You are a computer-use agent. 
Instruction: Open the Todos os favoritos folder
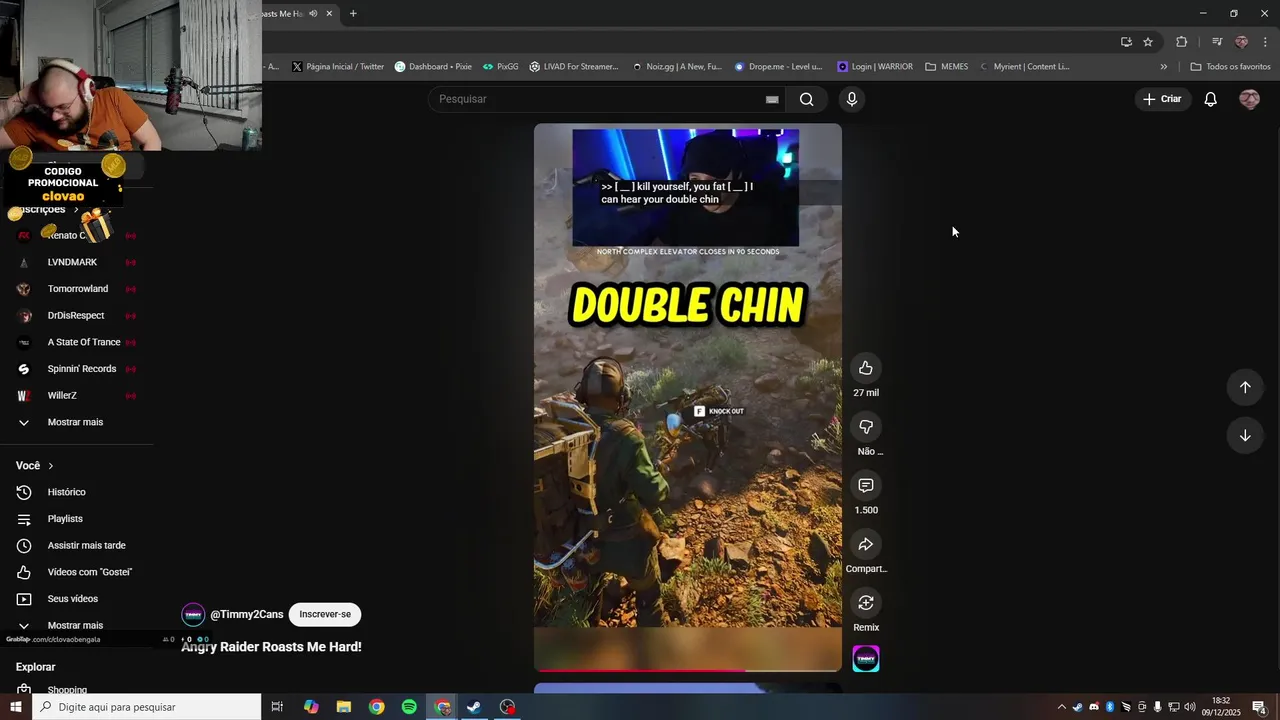tap(1230, 67)
